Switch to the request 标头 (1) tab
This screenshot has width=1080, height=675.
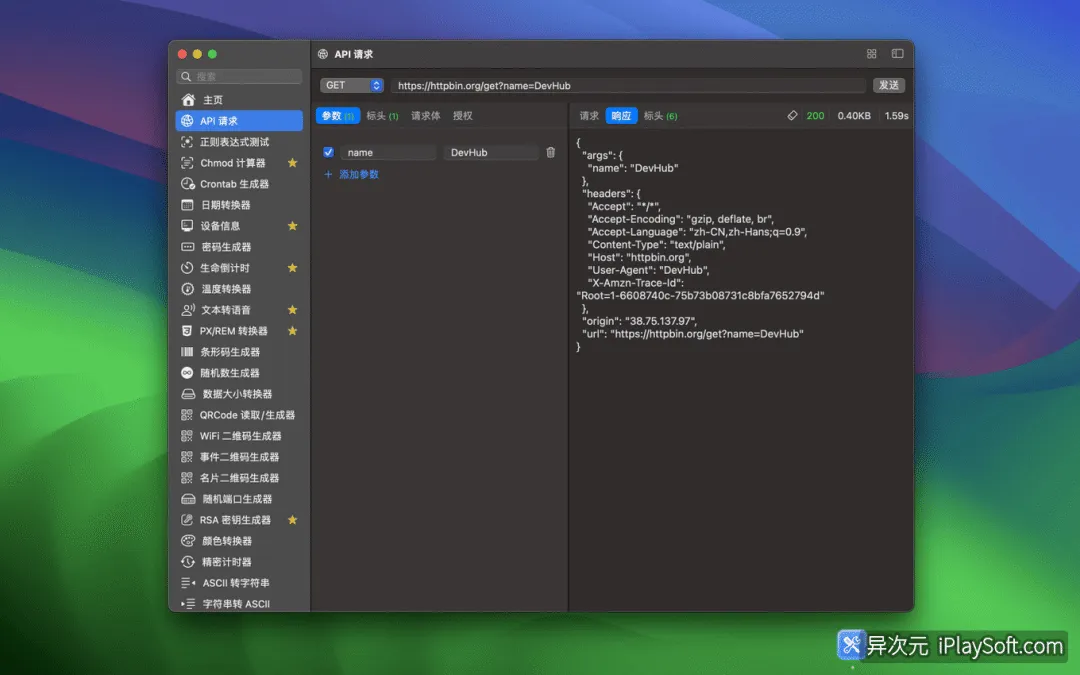click(x=382, y=116)
